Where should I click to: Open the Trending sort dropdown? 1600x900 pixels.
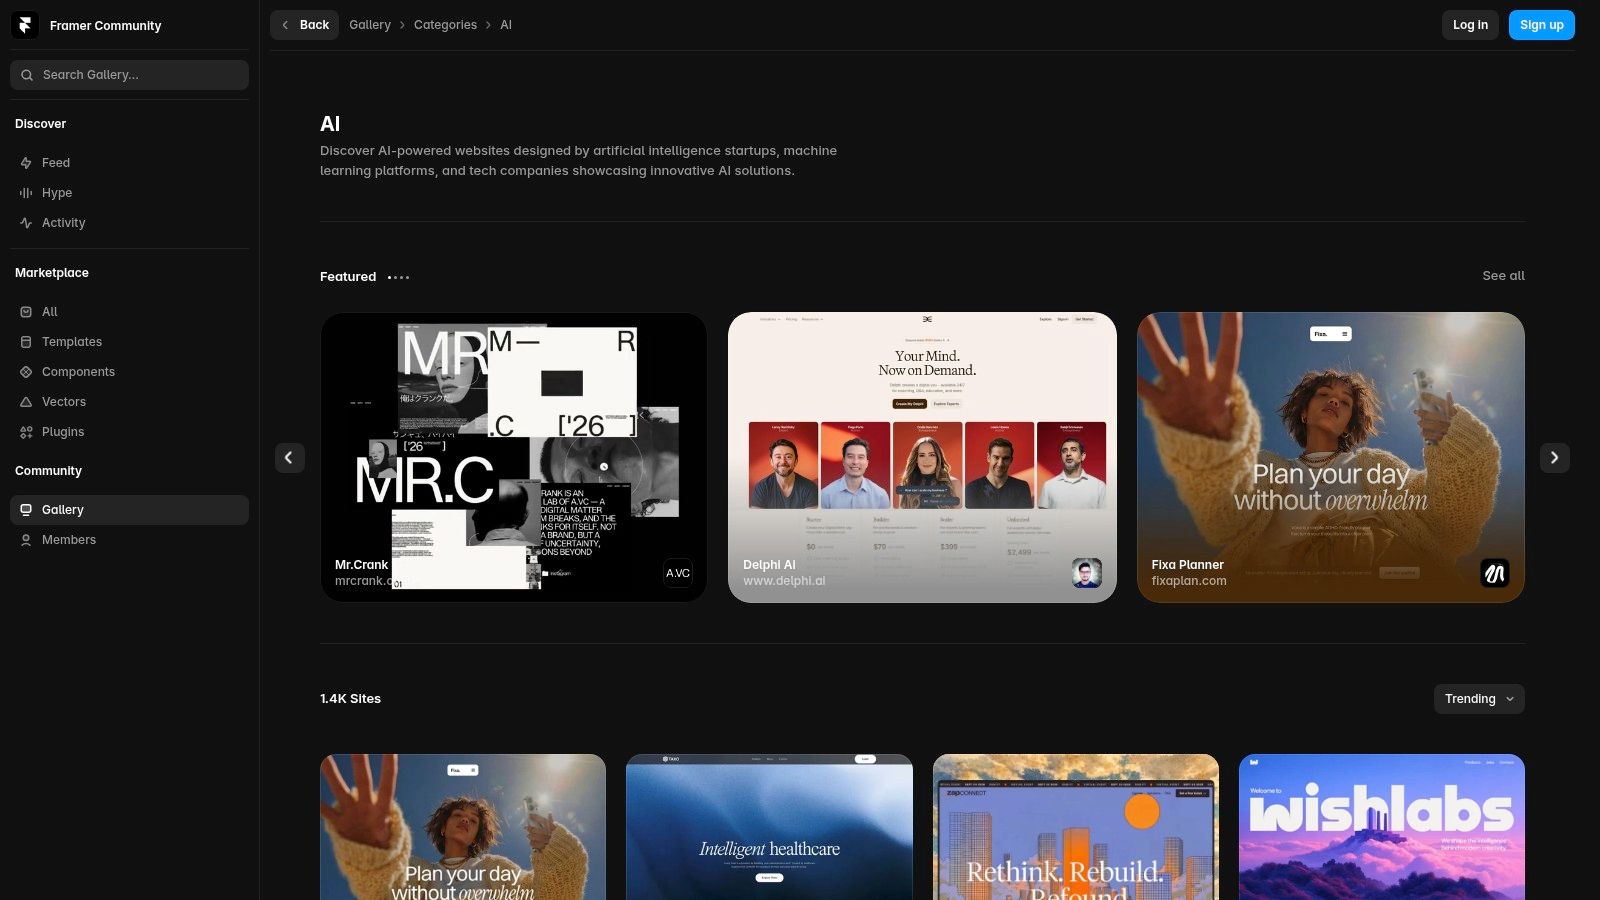pyautogui.click(x=1479, y=699)
